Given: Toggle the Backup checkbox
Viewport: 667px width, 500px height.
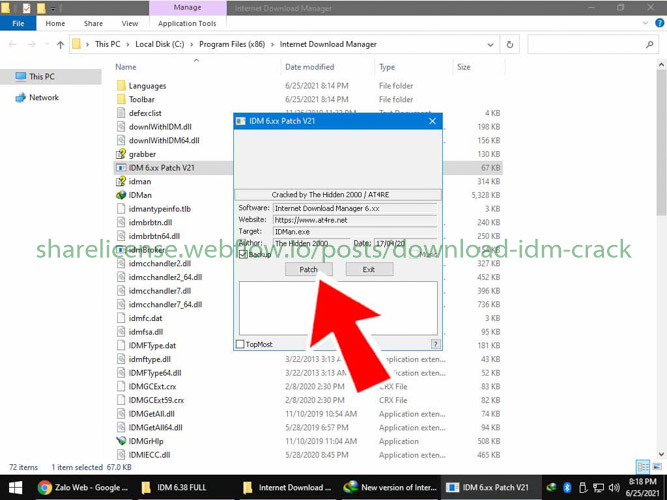Looking at the screenshot, I should pyautogui.click(x=243, y=254).
